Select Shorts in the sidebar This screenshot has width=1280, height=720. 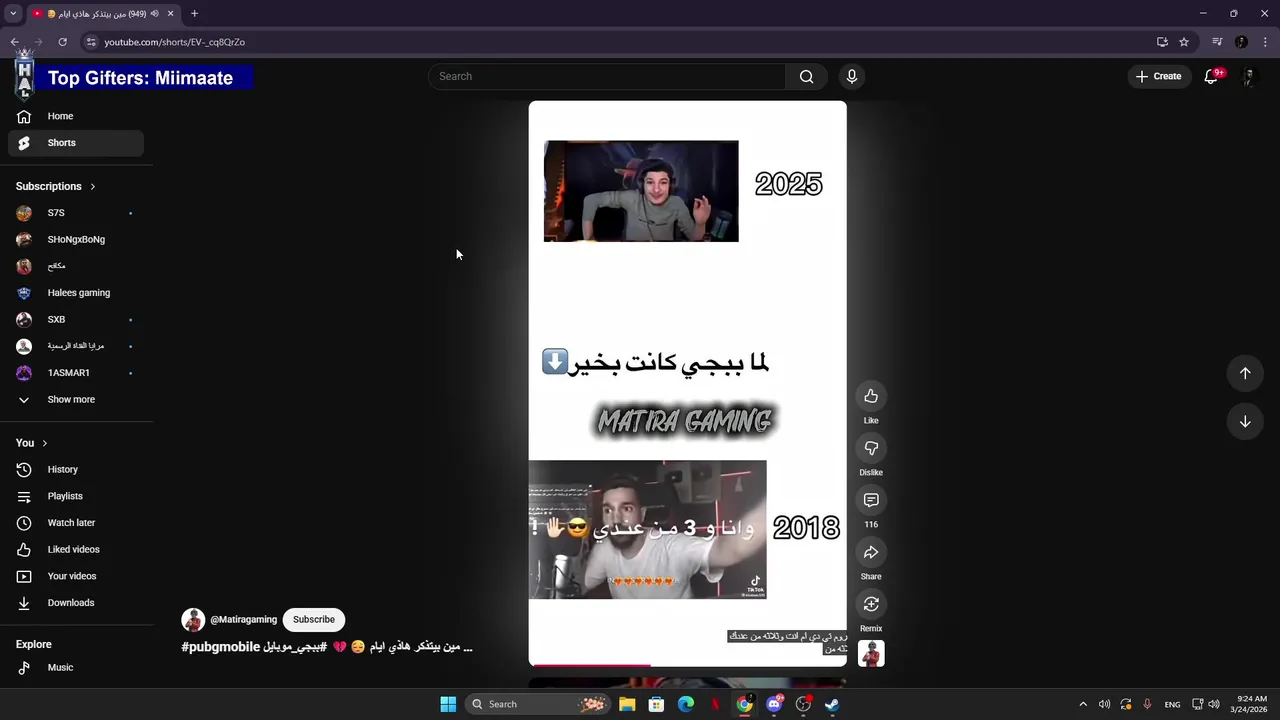click(76, 143)
